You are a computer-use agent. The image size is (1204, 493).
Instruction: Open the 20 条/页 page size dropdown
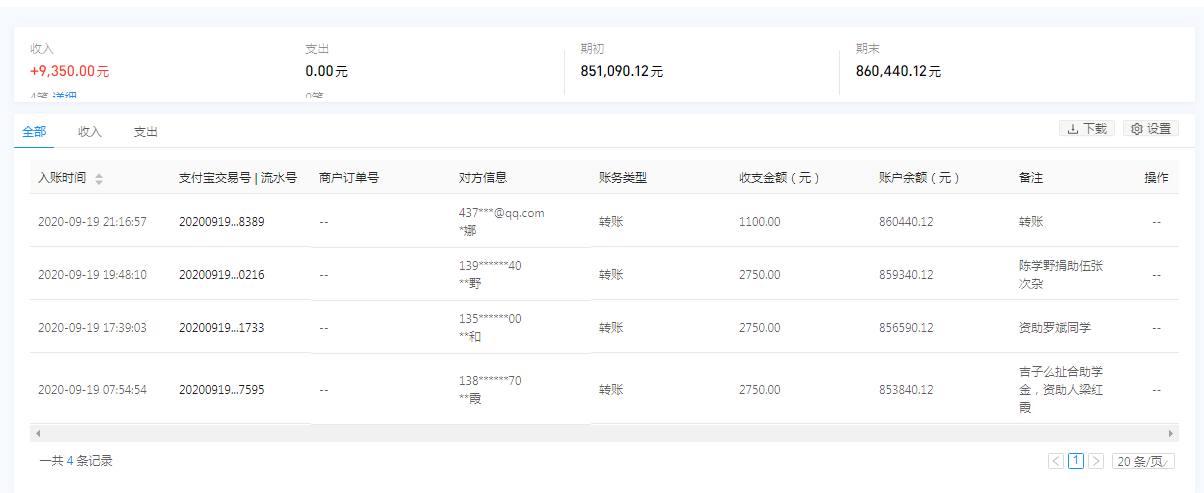(x=1143, y=461)
